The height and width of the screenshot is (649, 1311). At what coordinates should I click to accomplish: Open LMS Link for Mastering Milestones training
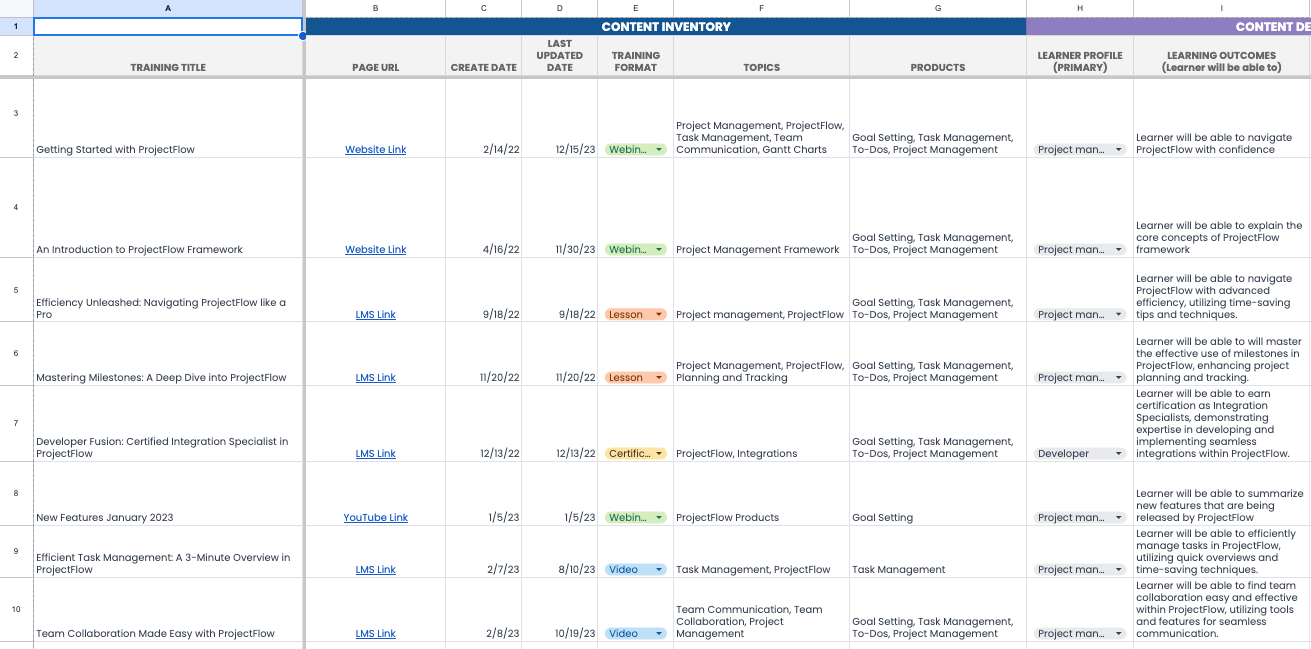(x=375, y=378)
